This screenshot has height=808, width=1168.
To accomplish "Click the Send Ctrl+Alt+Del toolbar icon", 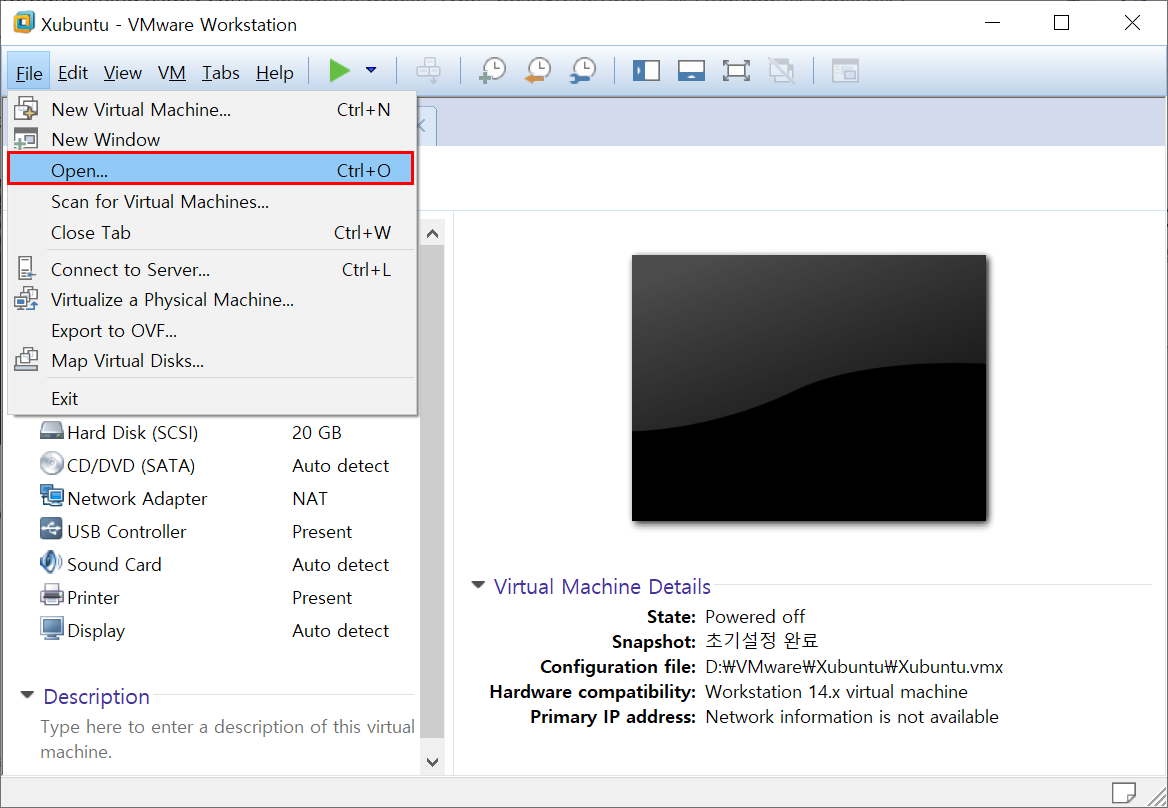I will (x=428, y=71).
